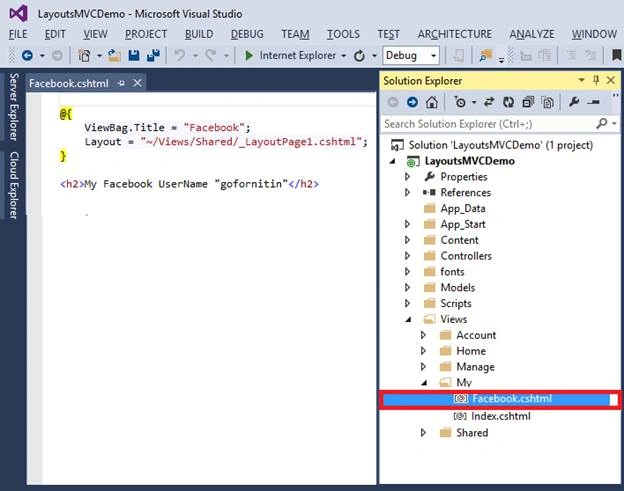Select the fonts folder
The width and height of the screenshot is (624, 491).
pyautogui.click(x=452, y=272)
